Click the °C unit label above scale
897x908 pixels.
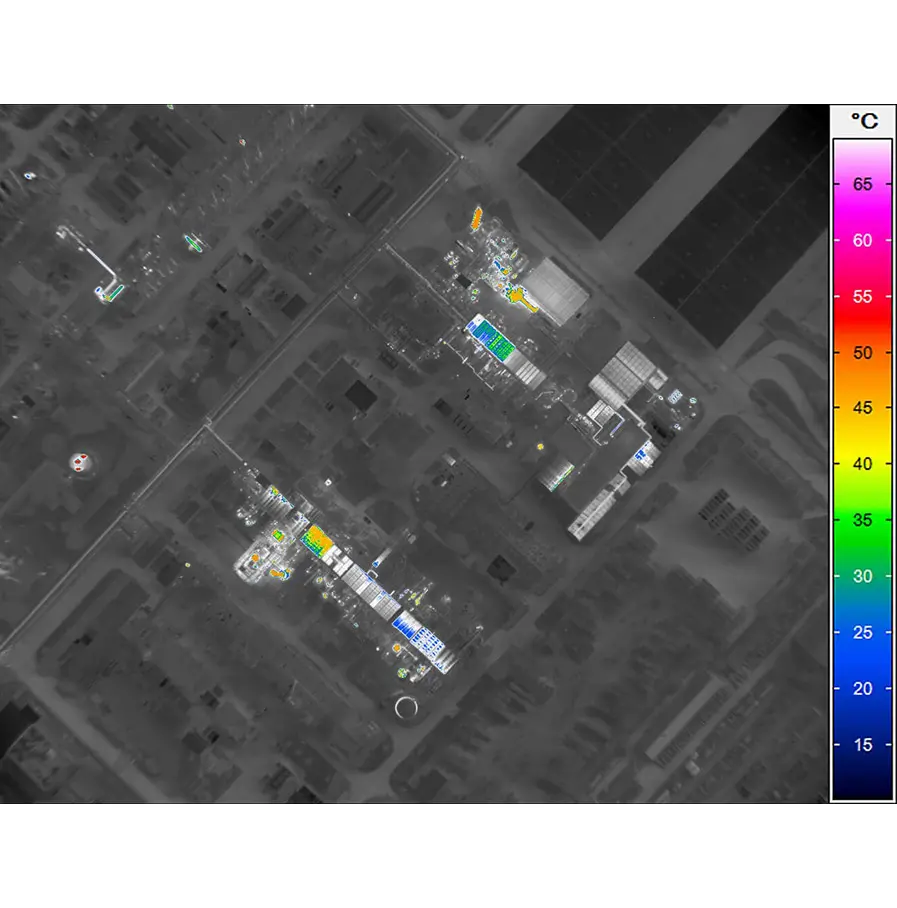coord(864,121)
